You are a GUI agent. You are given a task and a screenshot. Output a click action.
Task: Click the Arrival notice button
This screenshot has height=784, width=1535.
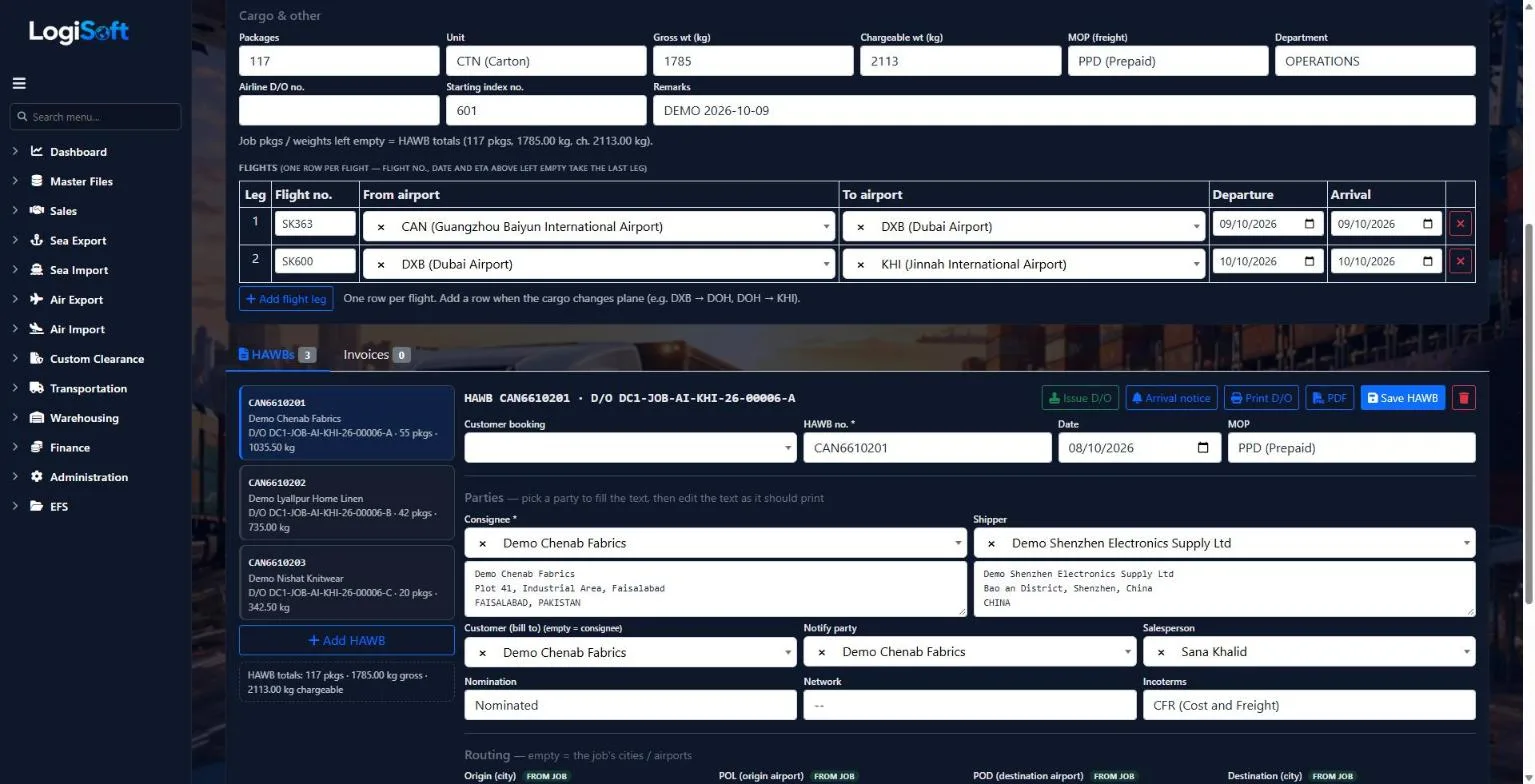point(1171,398)
